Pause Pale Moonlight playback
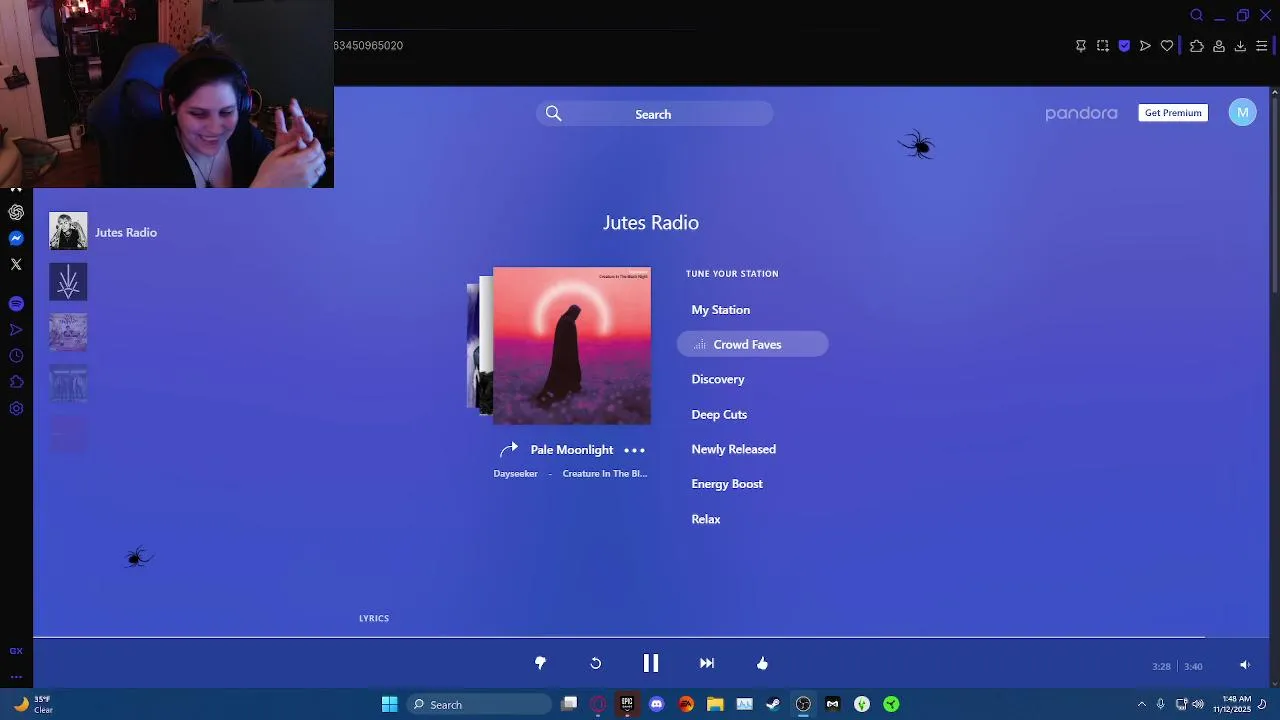Viewport: 1280px width, 720px height. 650,663
